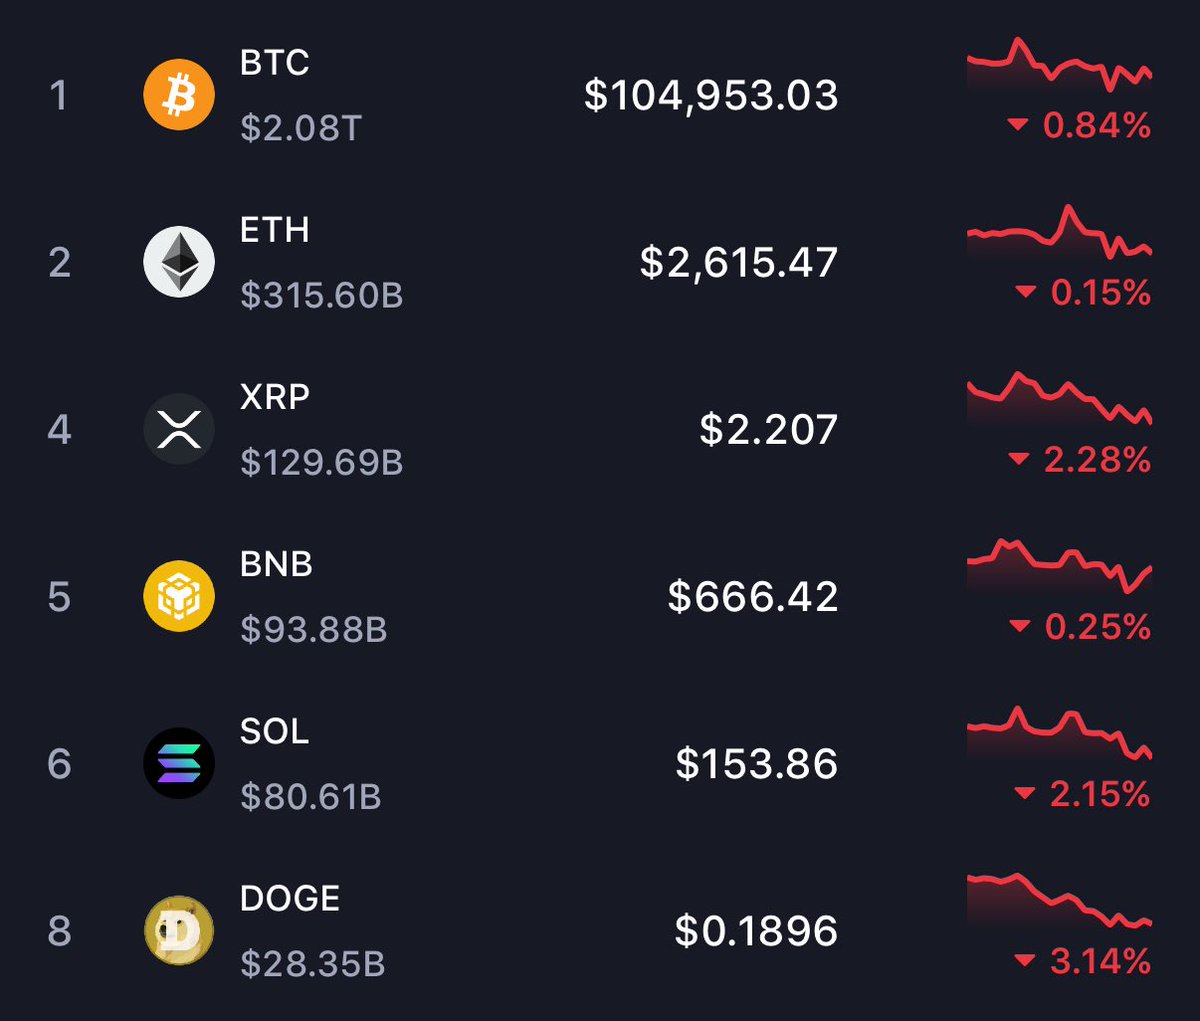This screenshot has width=1200, height=1021.
Task: Click the DOGE price $0.1896
Action: (x=756, y=931)
